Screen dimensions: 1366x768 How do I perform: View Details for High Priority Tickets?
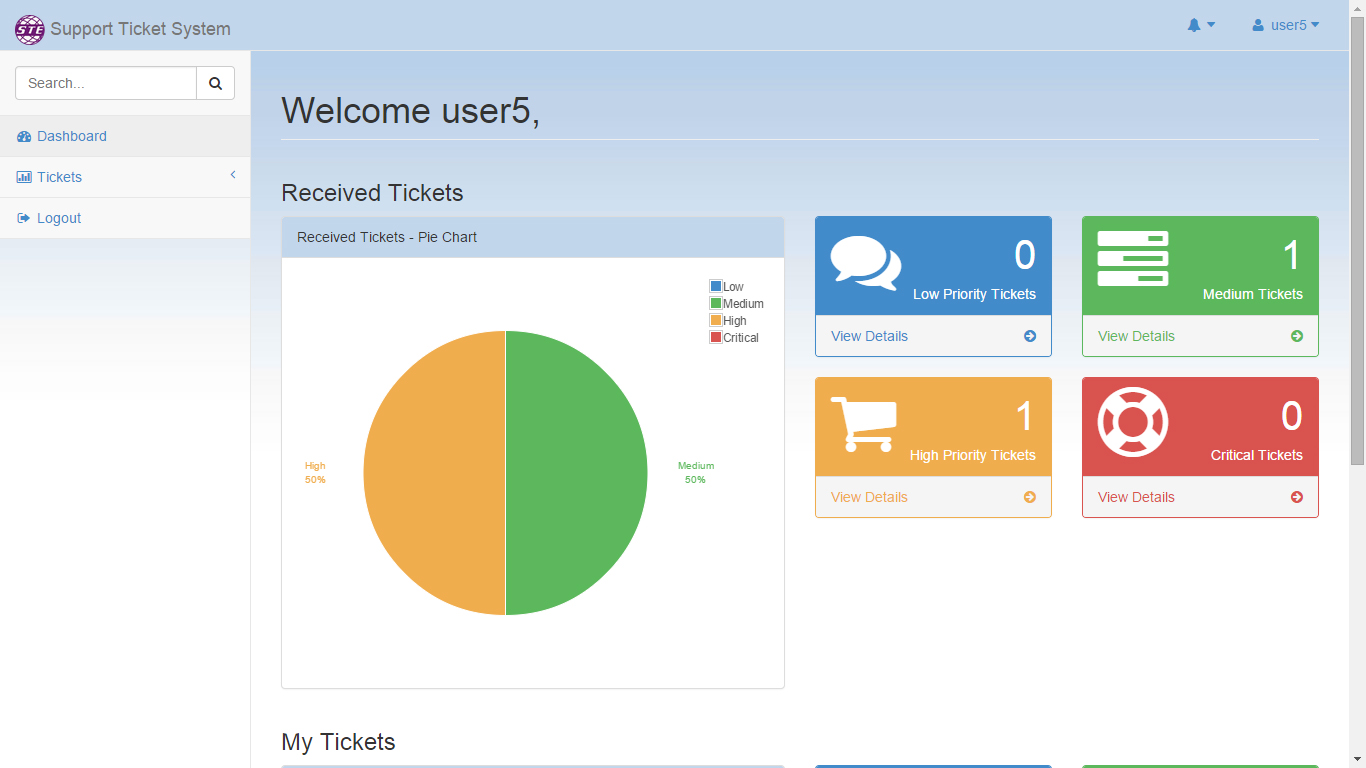[x=869, y=497]
